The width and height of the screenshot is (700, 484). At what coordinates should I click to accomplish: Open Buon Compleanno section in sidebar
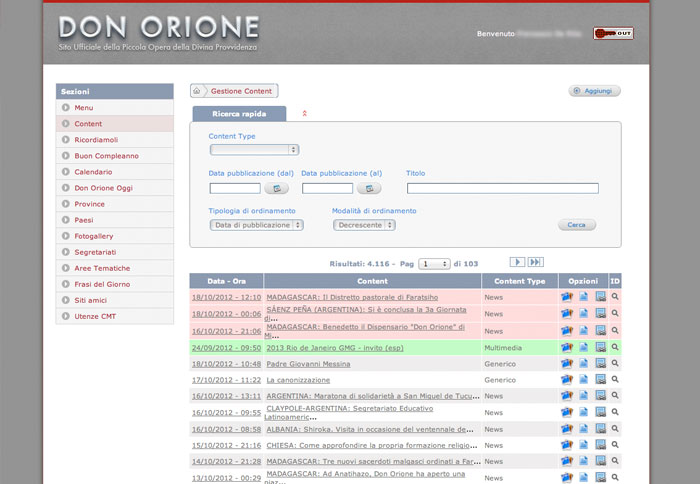click(x=115, y=156)
